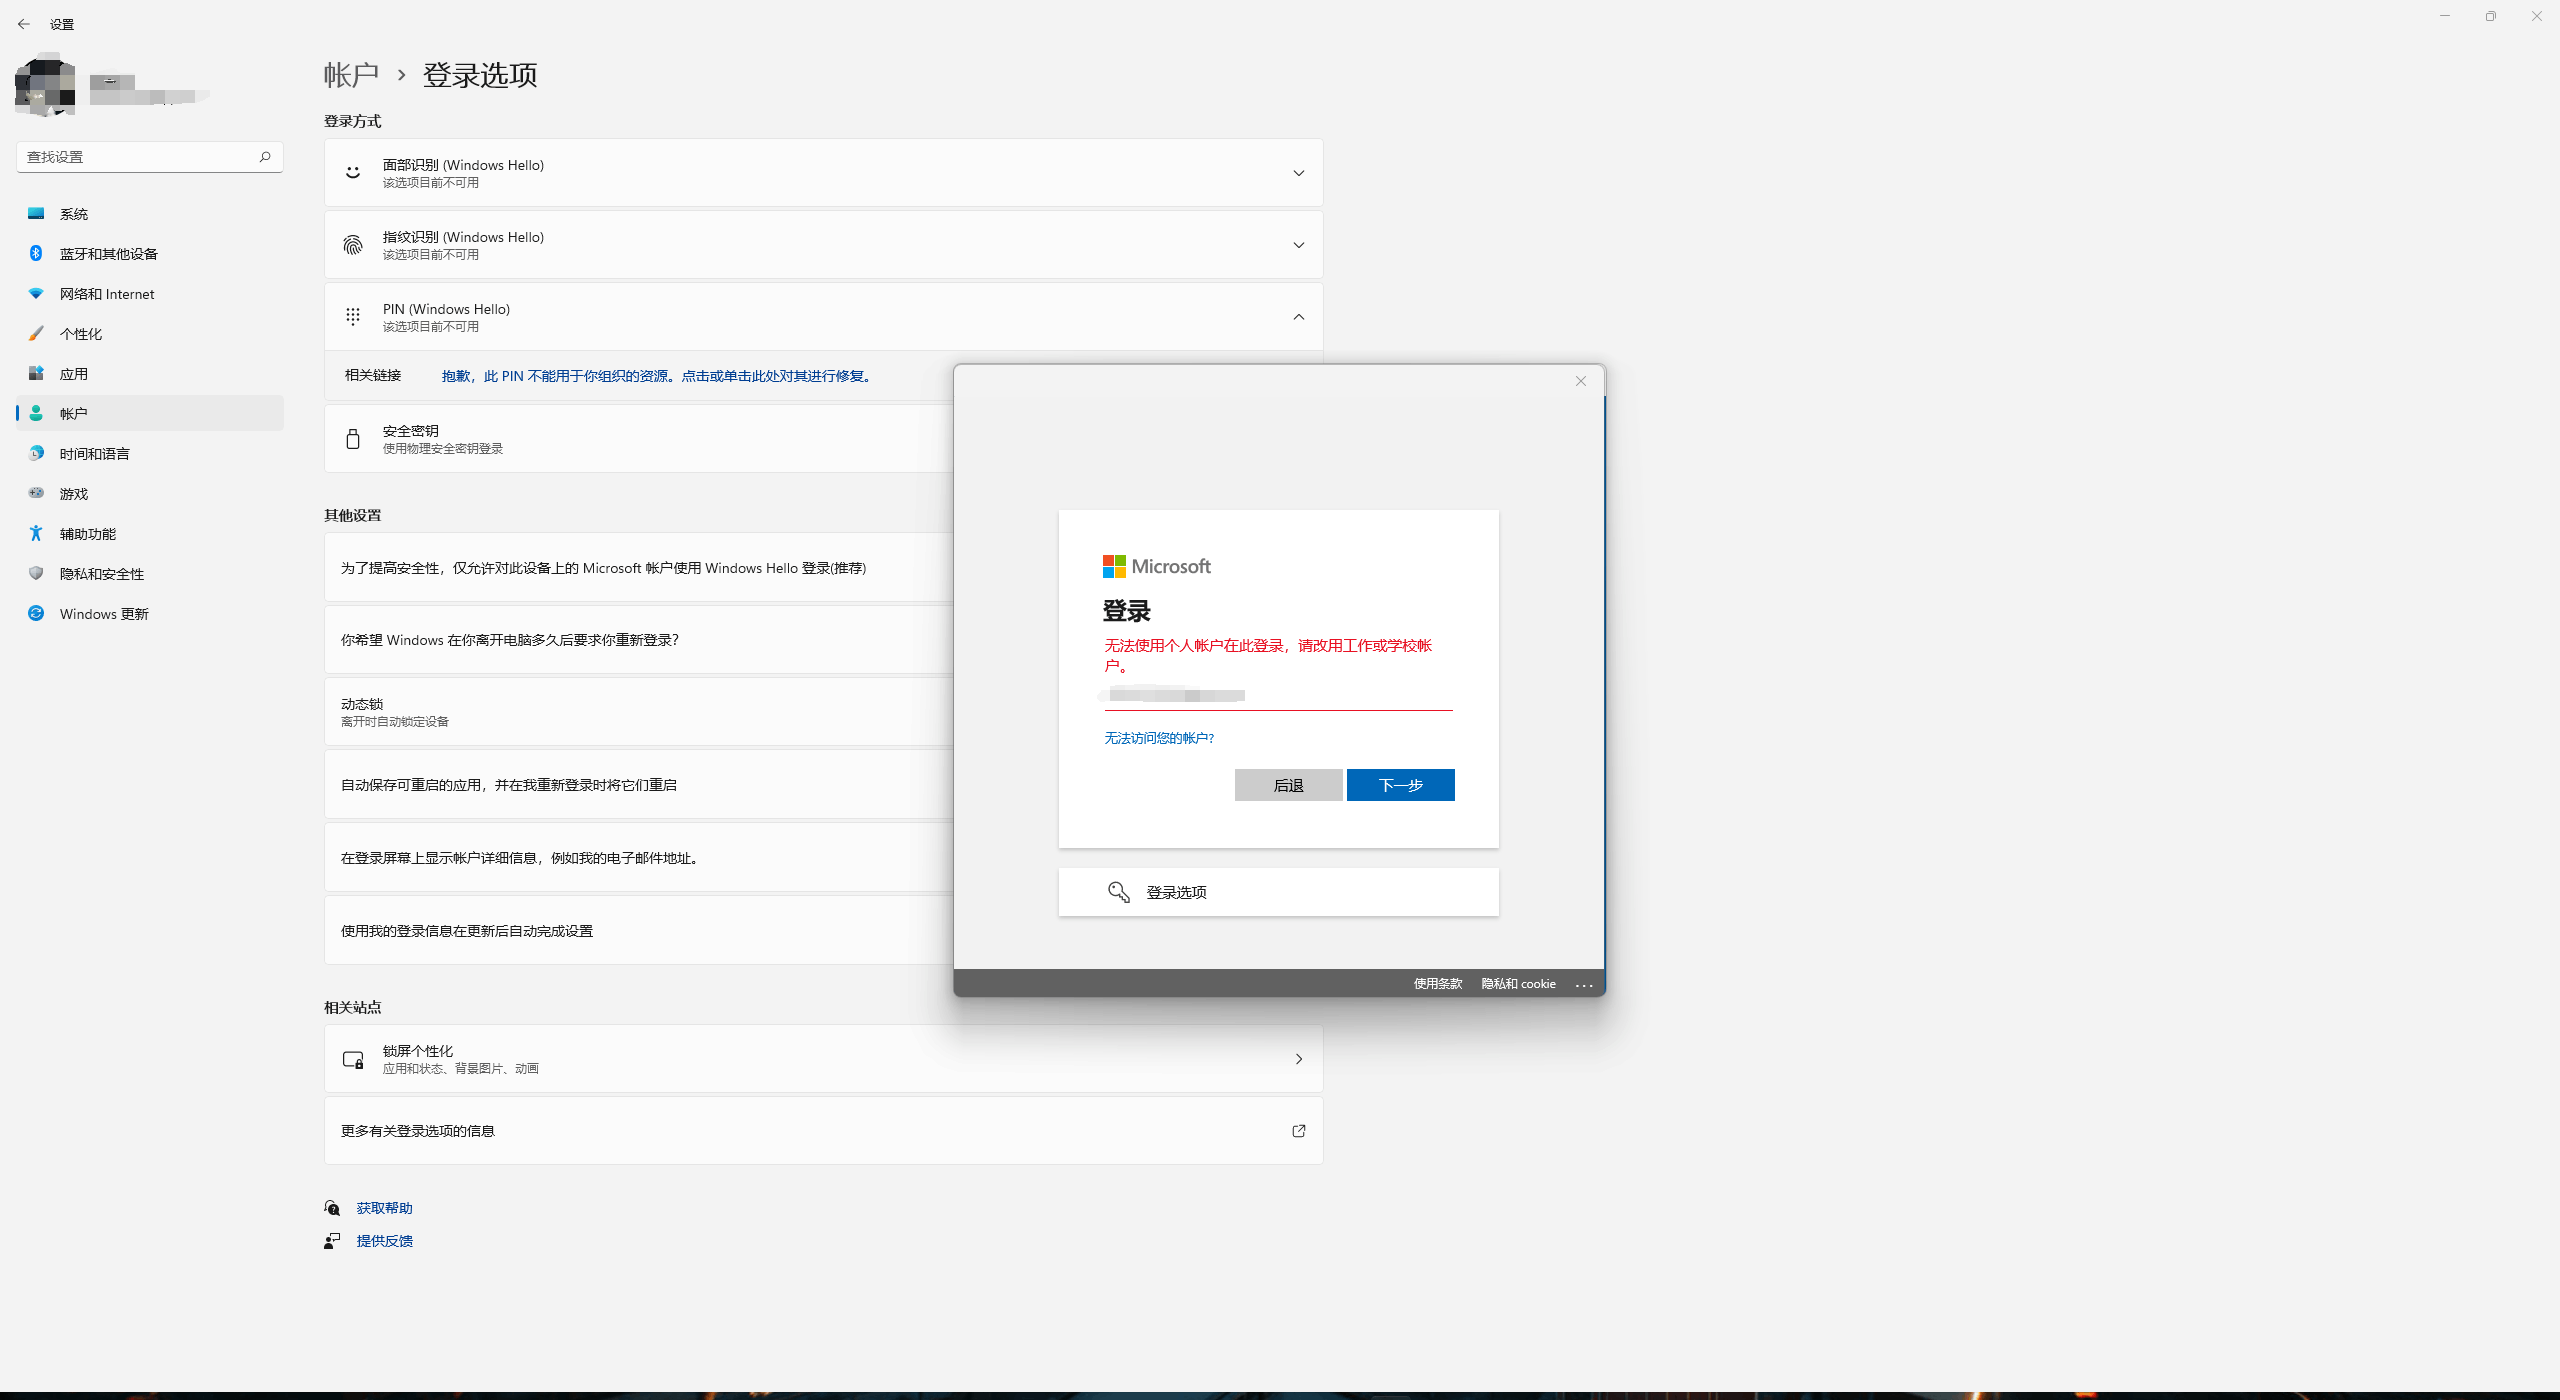The image size is (2560, 1400).
Task: Open 网络和 Internet settings
Action: point(106,294)
